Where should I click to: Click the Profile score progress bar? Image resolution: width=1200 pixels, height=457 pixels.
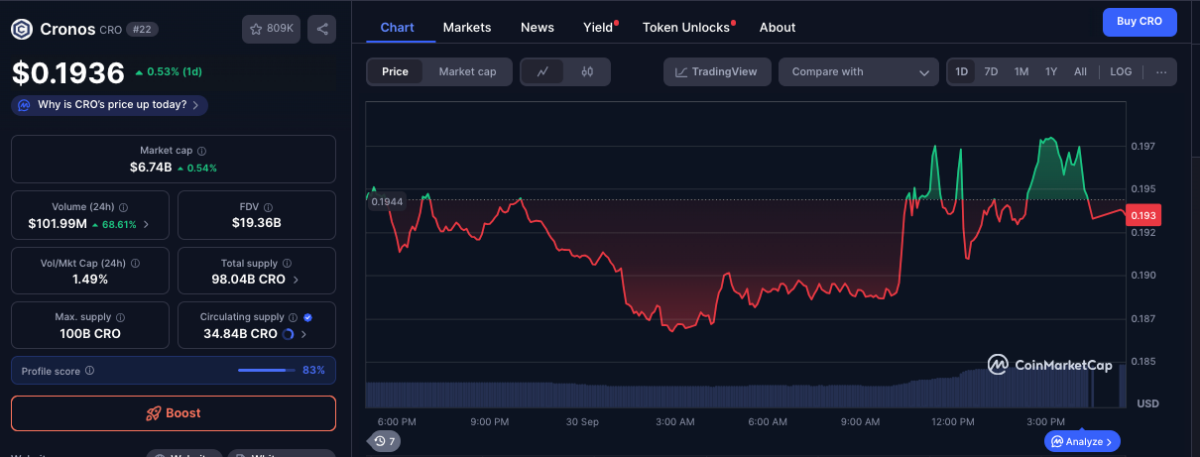coord(266,371)
